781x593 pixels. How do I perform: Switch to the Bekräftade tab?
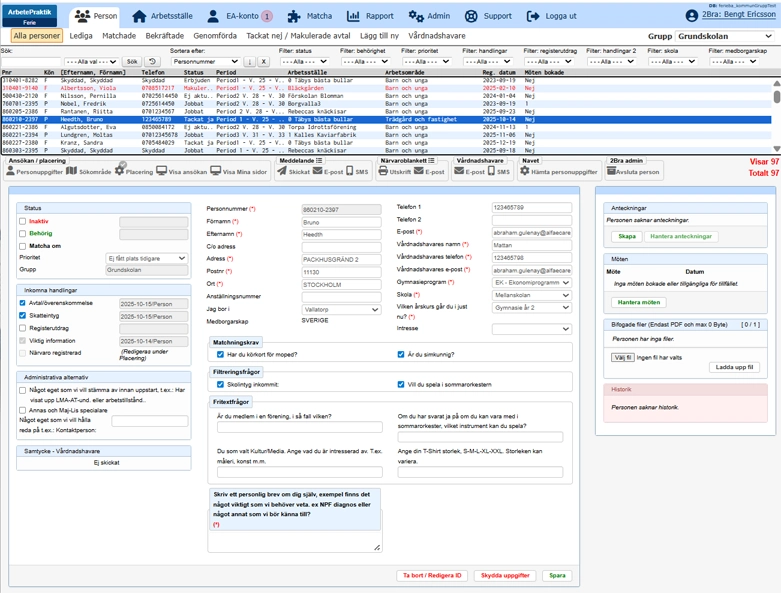[x=165, y=36]
